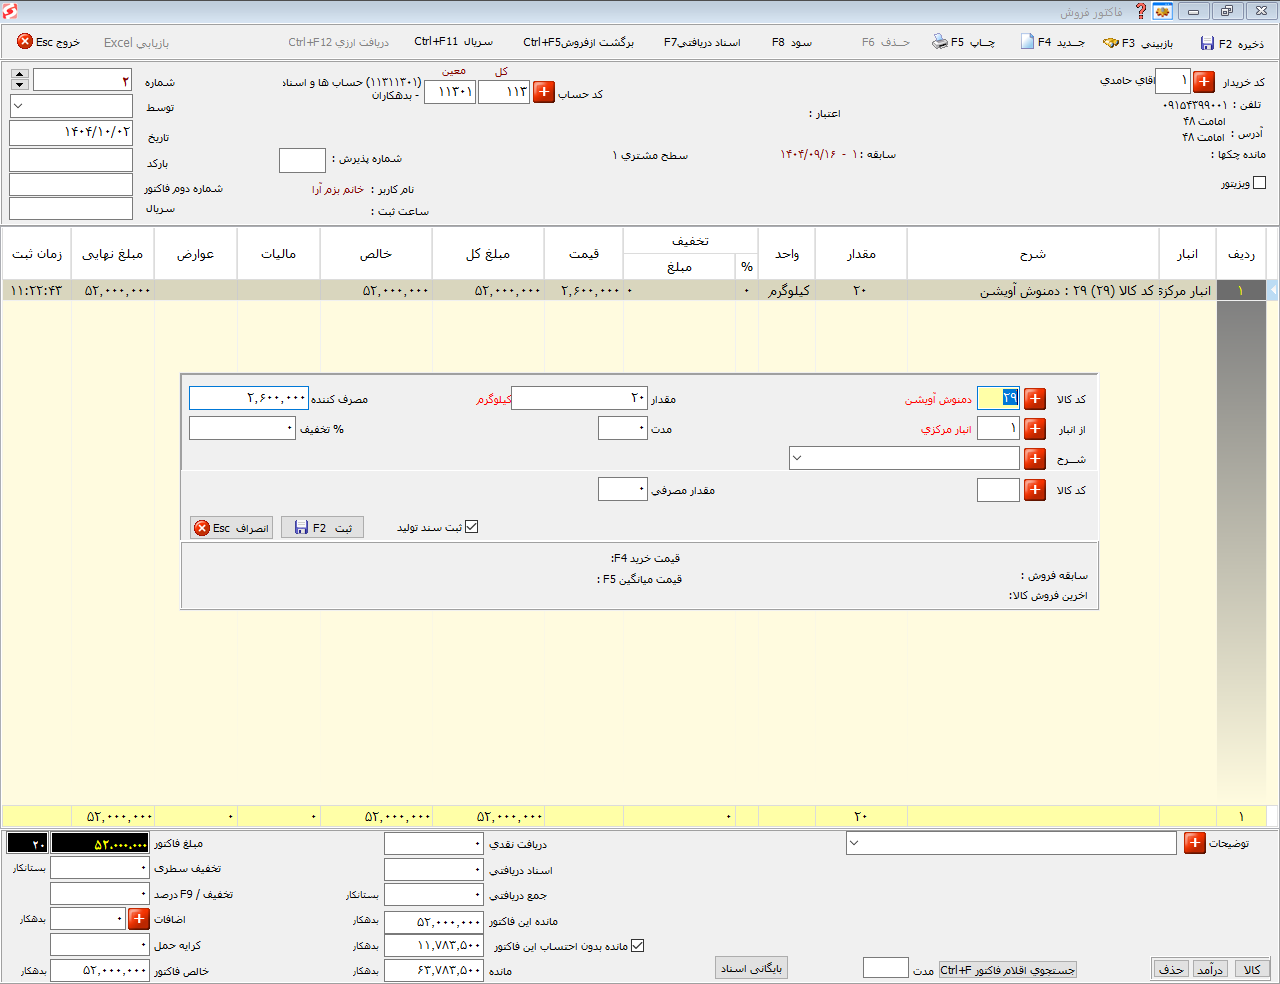
Task: Click the مقدار quantity input field
Action: tap(579, 398)
